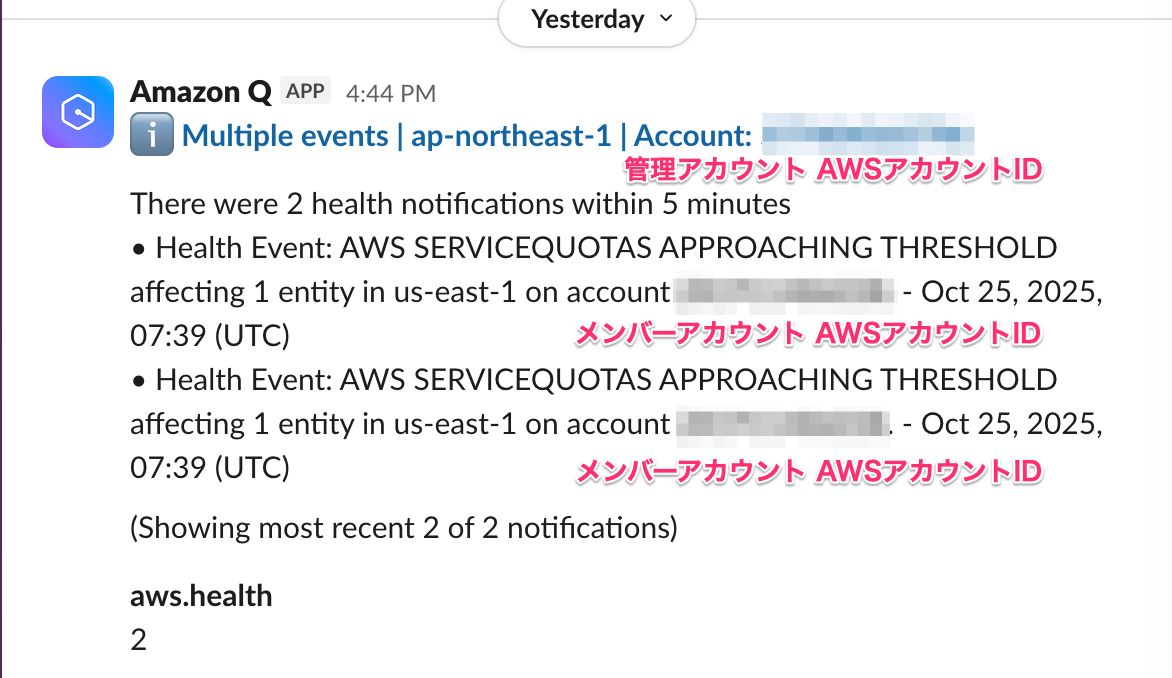Viewport: 1172px width, 678px height.
Task: Click the value 2 under aws.health
Action: click(x=139, y=640)
